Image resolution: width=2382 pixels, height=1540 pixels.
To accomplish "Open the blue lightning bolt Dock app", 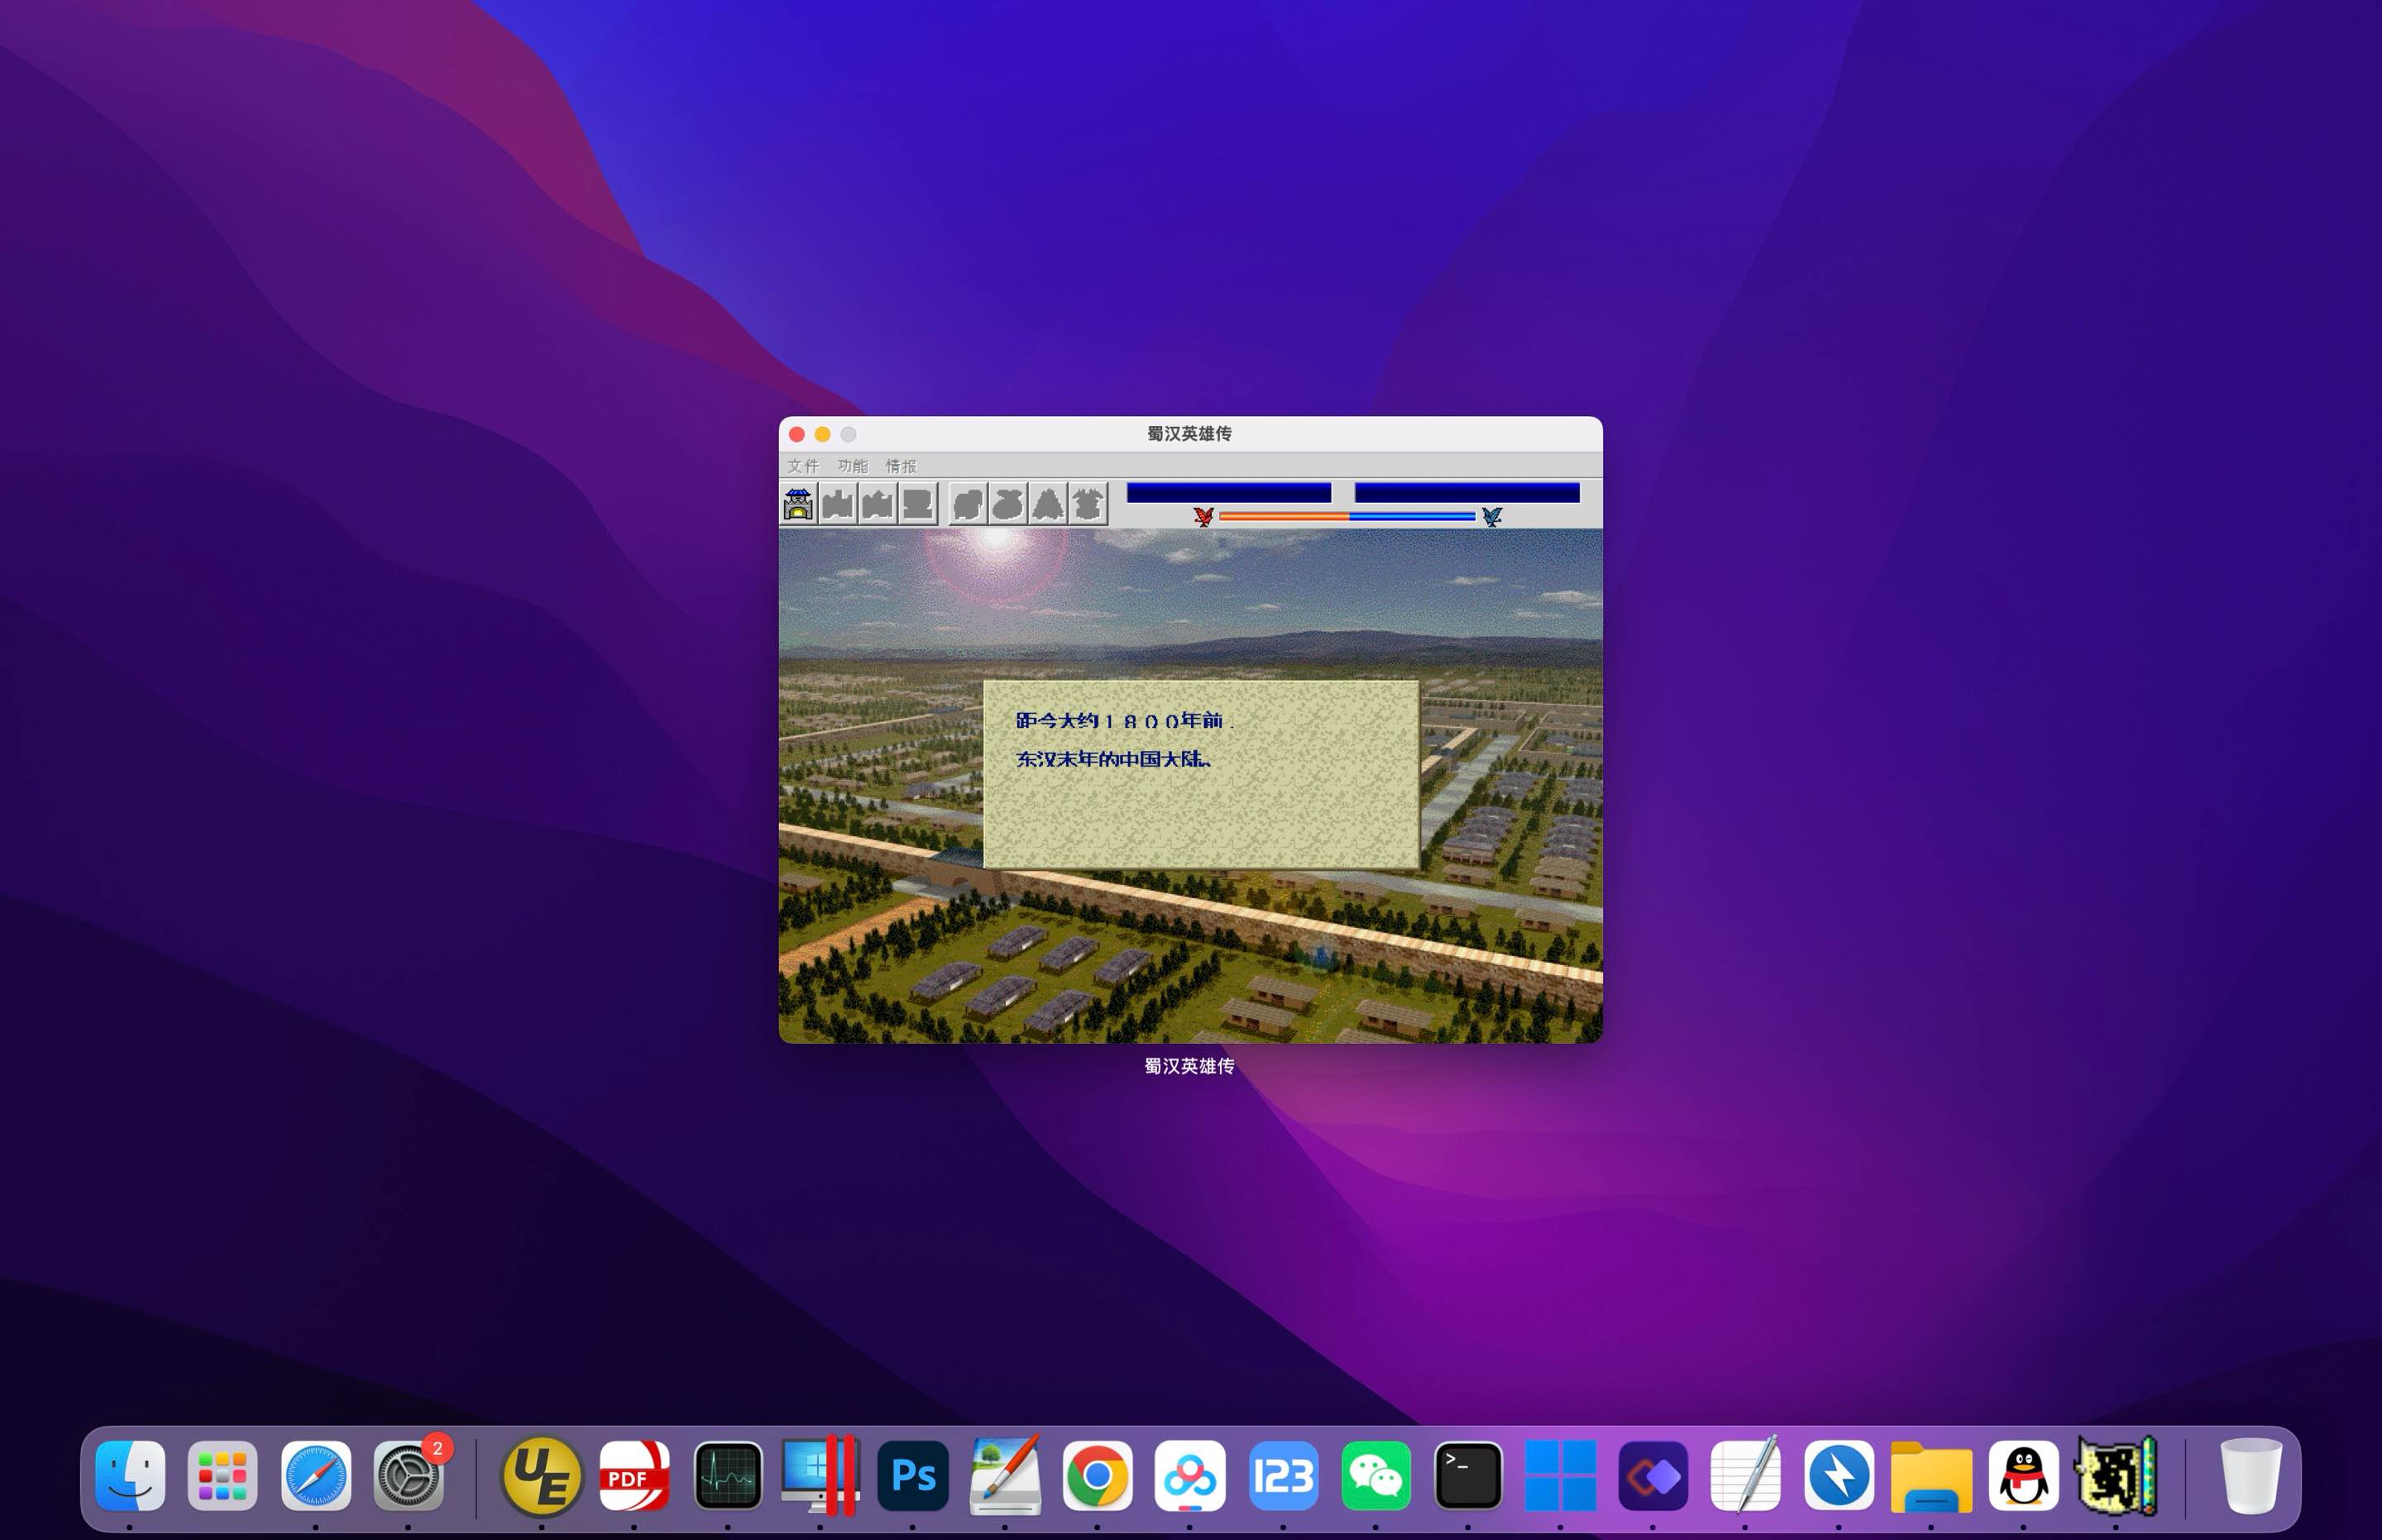I will pyautogui.click(x=1838, y=1475).
